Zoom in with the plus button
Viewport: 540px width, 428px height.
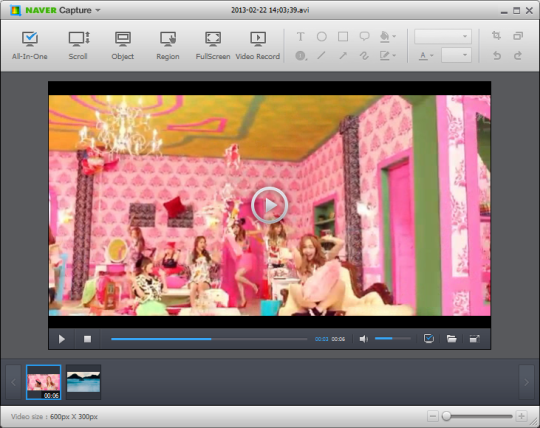(x=521, y=416)
